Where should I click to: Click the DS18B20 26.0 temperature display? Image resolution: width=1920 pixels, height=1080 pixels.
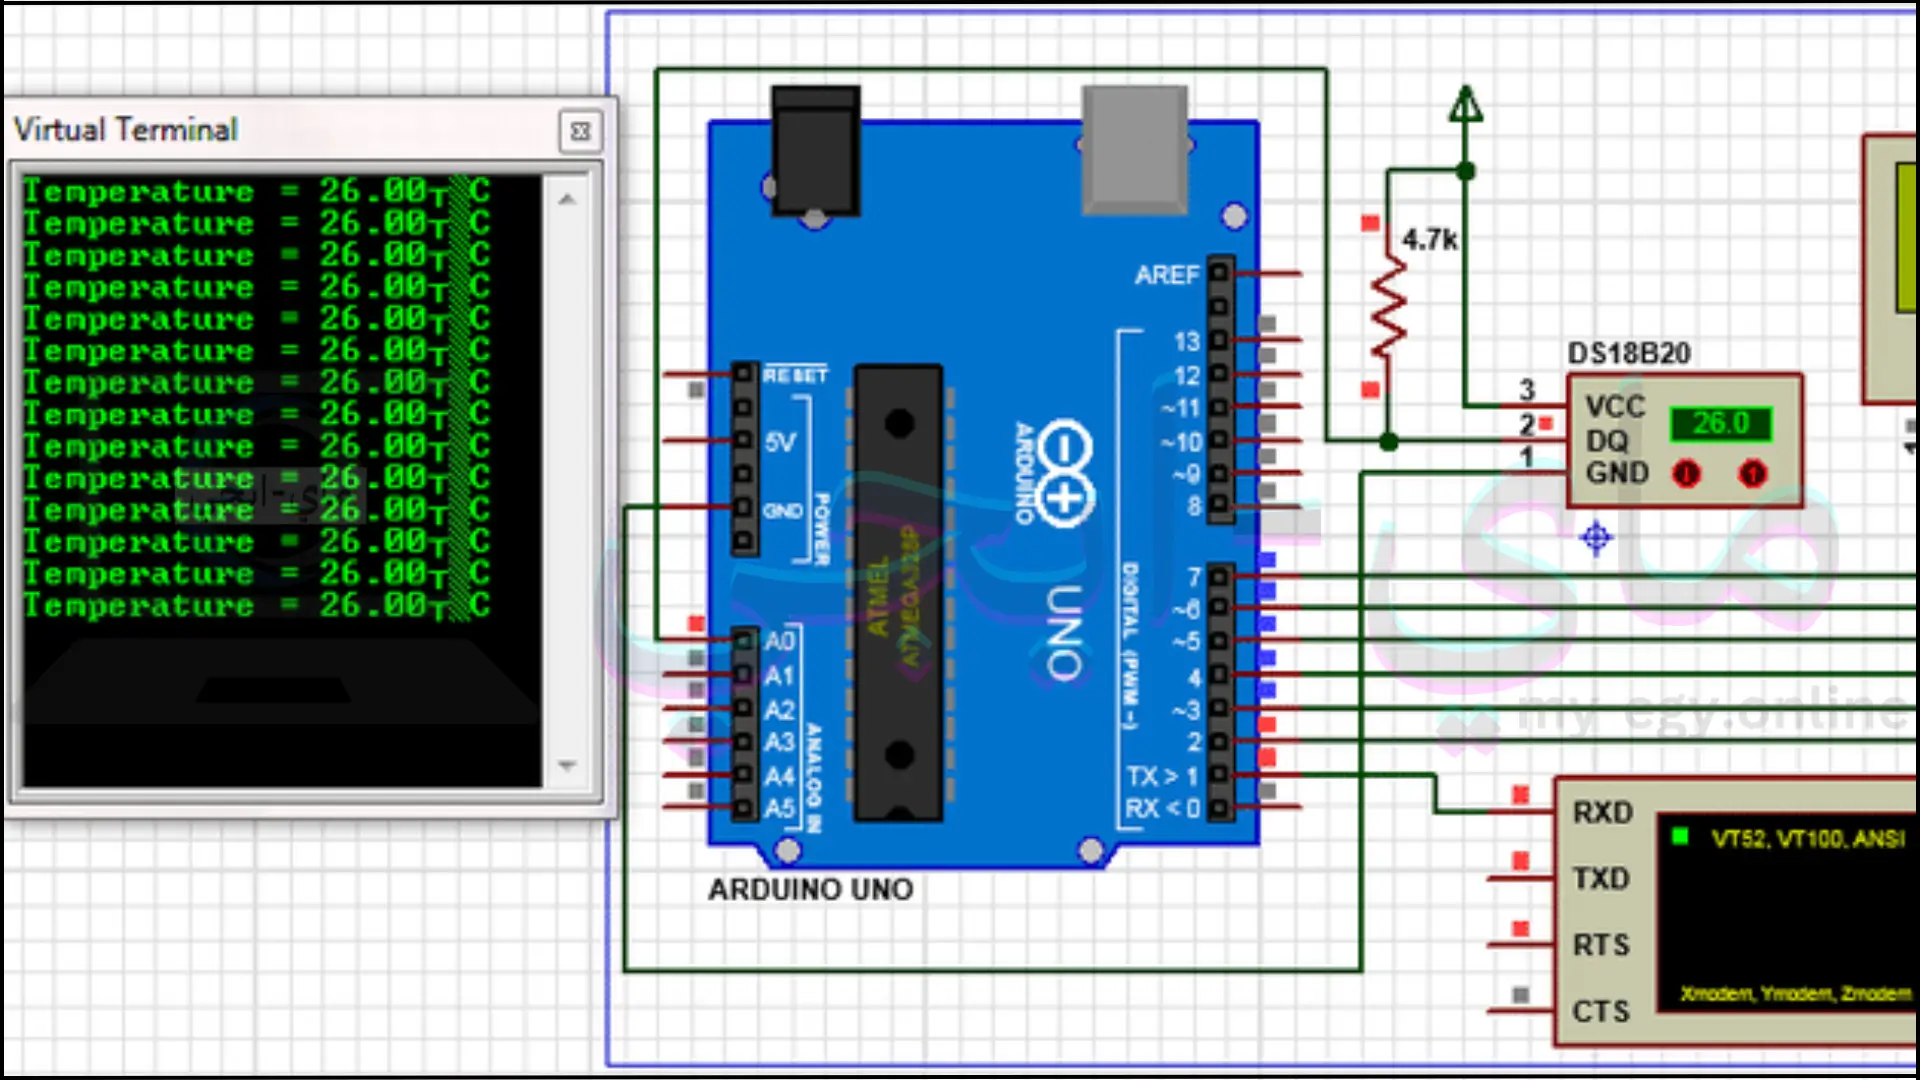pyautogui.click(x=1720, y=423)
